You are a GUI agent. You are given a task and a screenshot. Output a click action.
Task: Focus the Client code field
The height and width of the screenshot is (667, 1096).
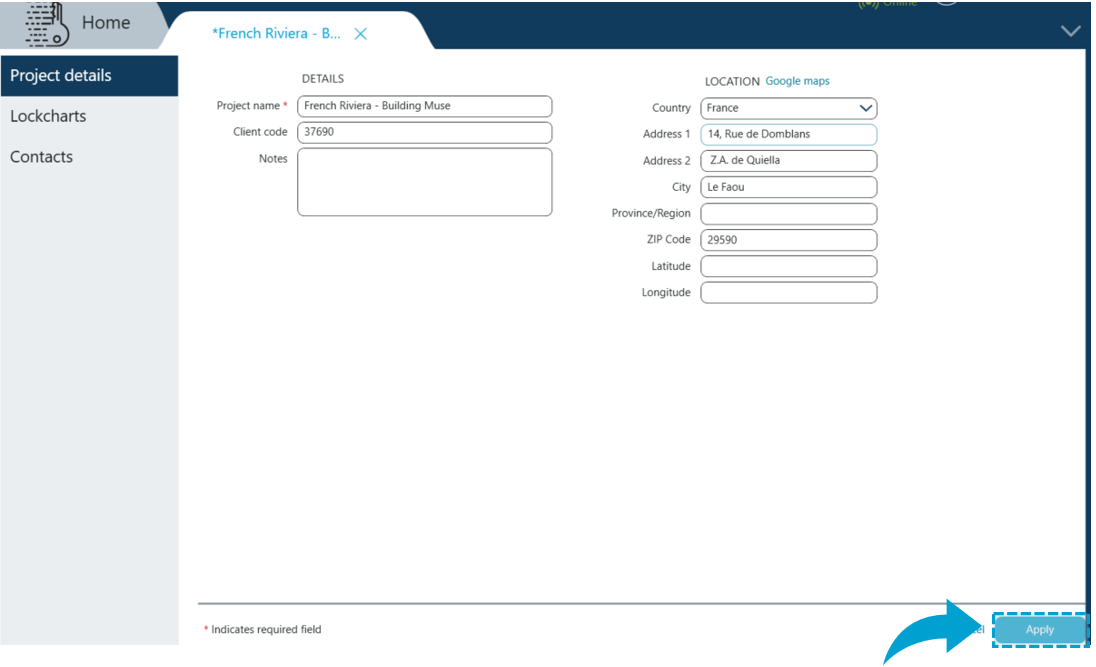pos(424,132)
